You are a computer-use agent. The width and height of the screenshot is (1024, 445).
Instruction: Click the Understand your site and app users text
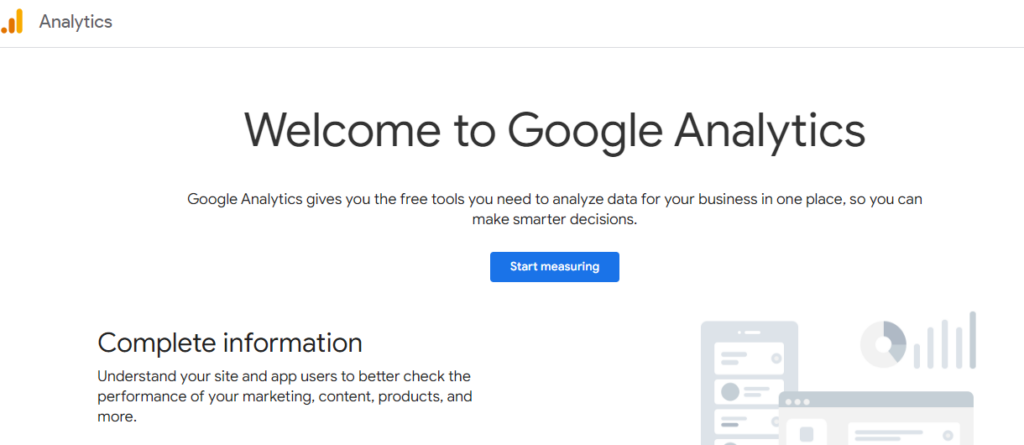coord(285,397)
